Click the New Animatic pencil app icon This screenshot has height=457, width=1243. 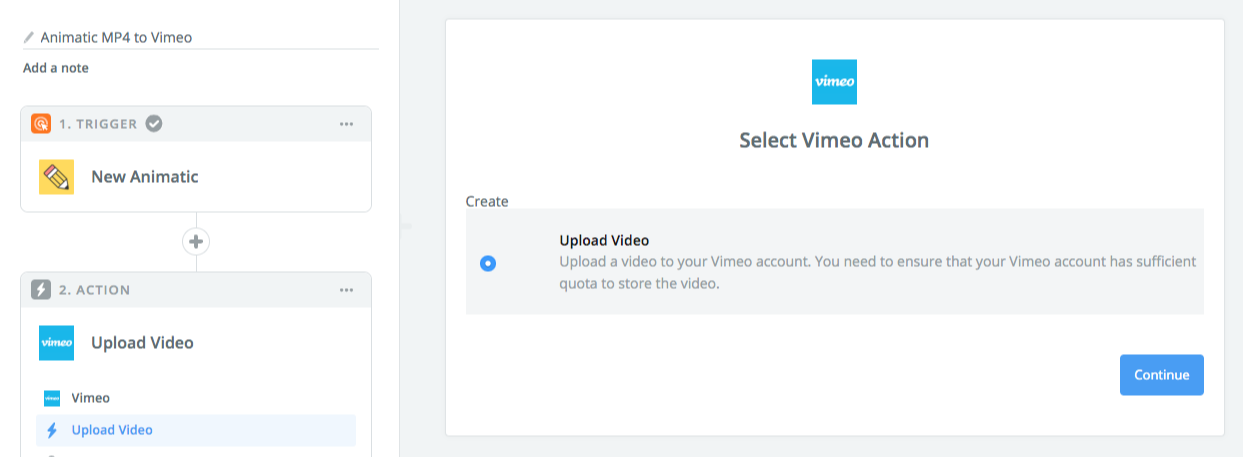56,177
